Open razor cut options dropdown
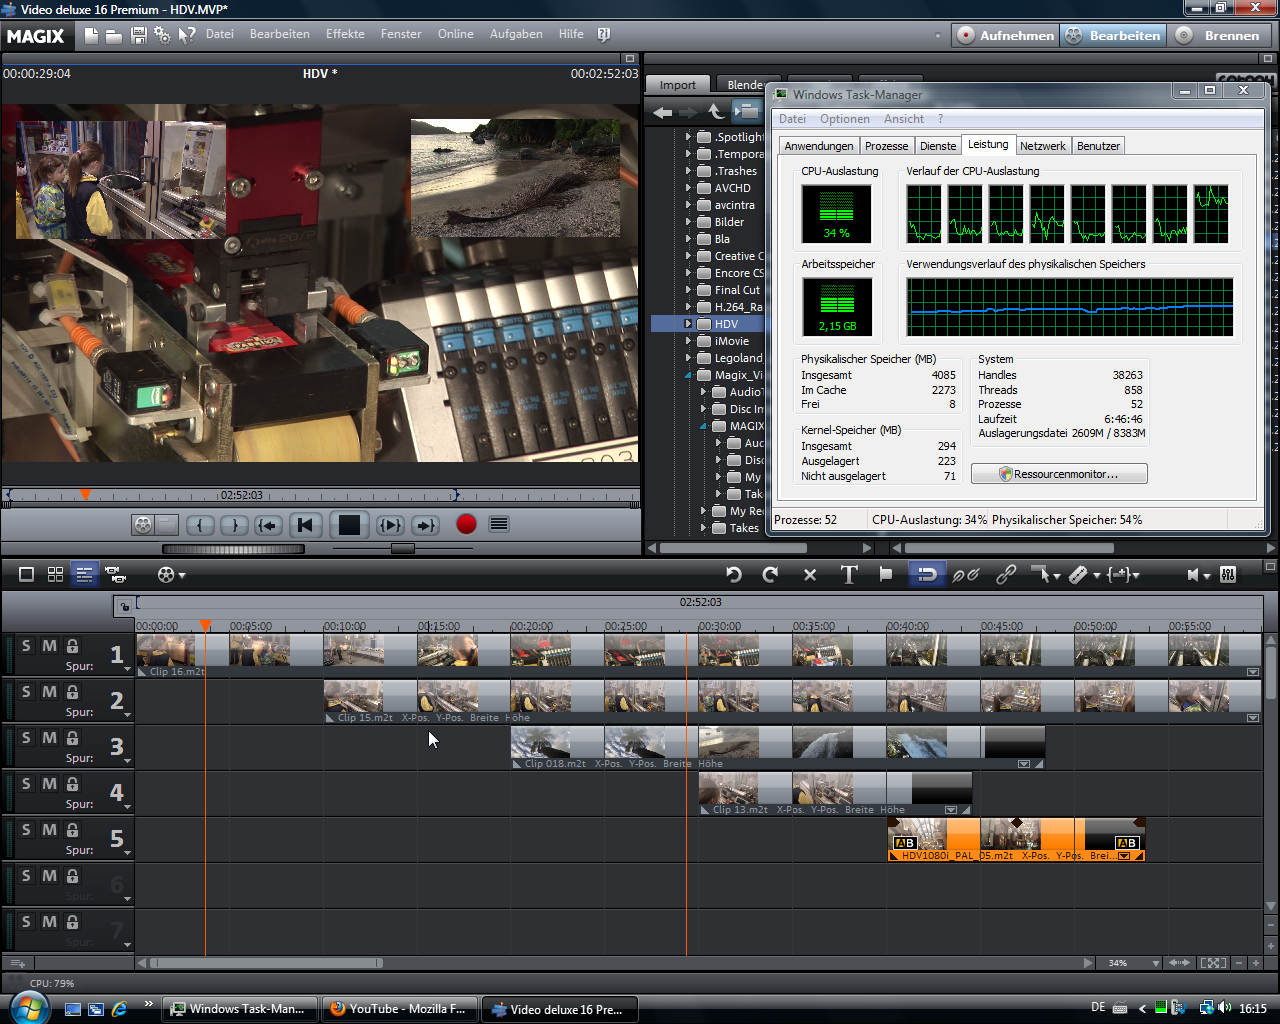Image resolution: width=1280 pixels, height=1024 pixels. click(1097, 576)
